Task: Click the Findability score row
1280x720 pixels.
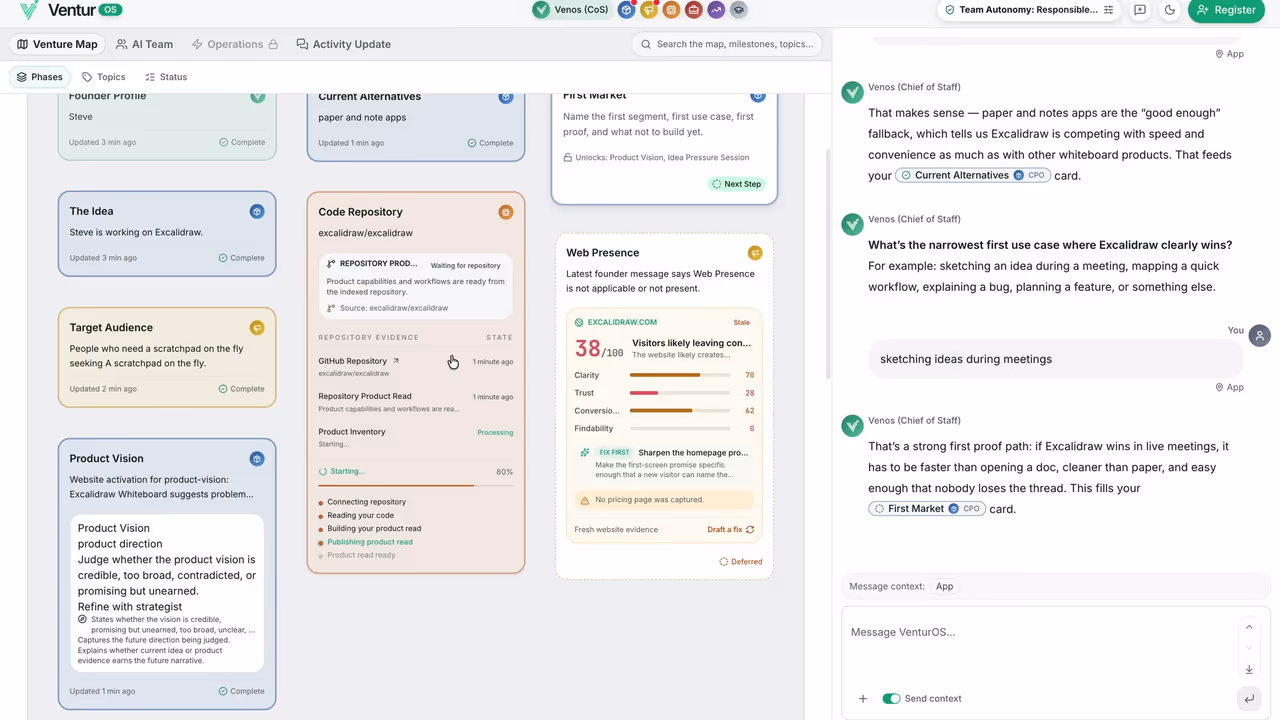Action: click(664, 429)
